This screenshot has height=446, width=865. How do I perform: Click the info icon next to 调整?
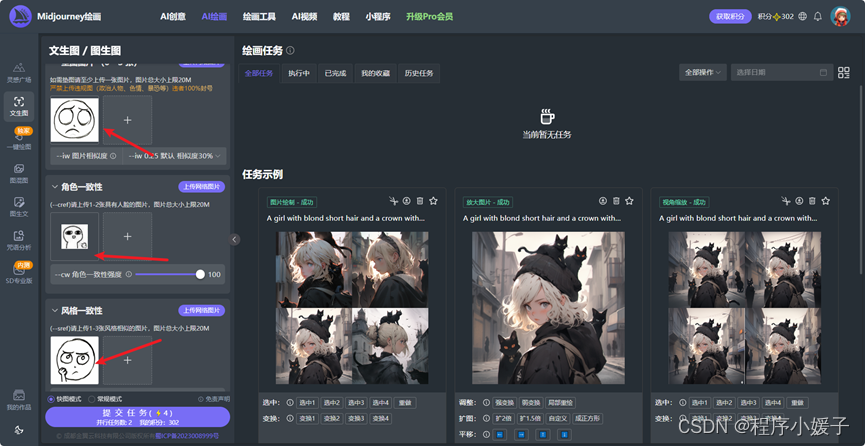click(x=486, y=403)
